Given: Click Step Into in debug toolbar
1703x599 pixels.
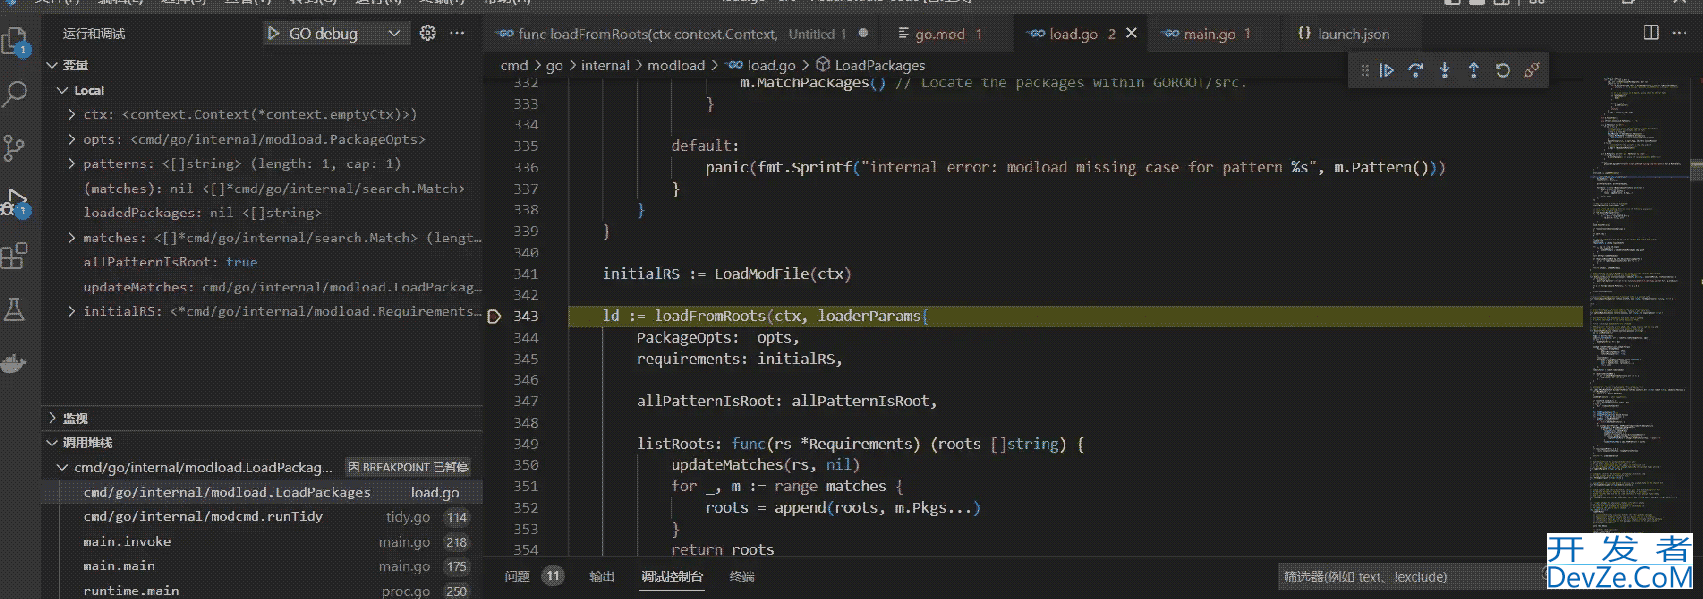Looking at the screenshot, I should 1445,70.
